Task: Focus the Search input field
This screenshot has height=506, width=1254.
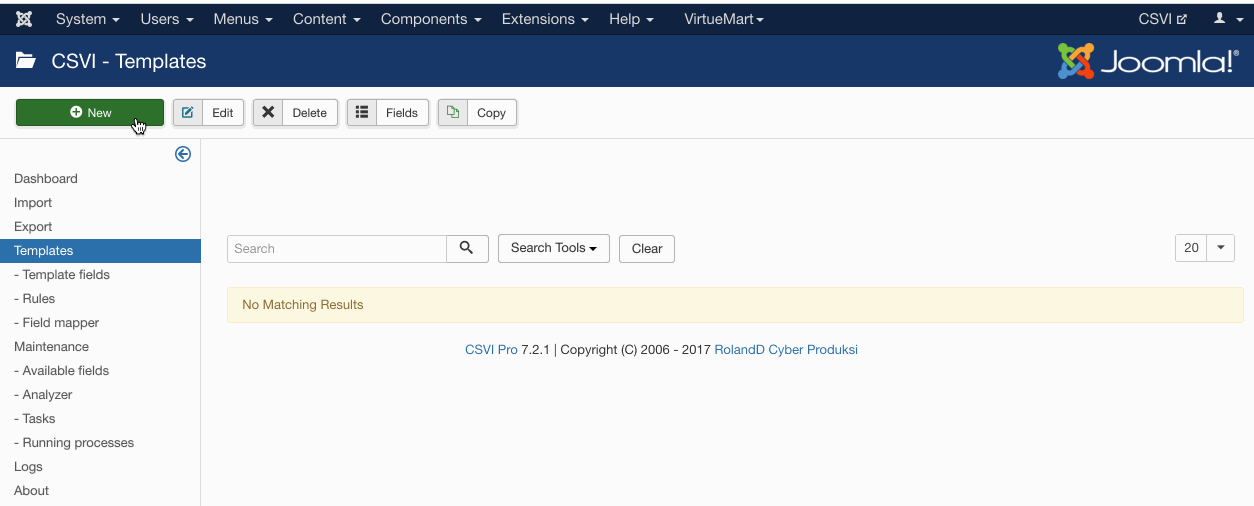Action: coord(337,249)
